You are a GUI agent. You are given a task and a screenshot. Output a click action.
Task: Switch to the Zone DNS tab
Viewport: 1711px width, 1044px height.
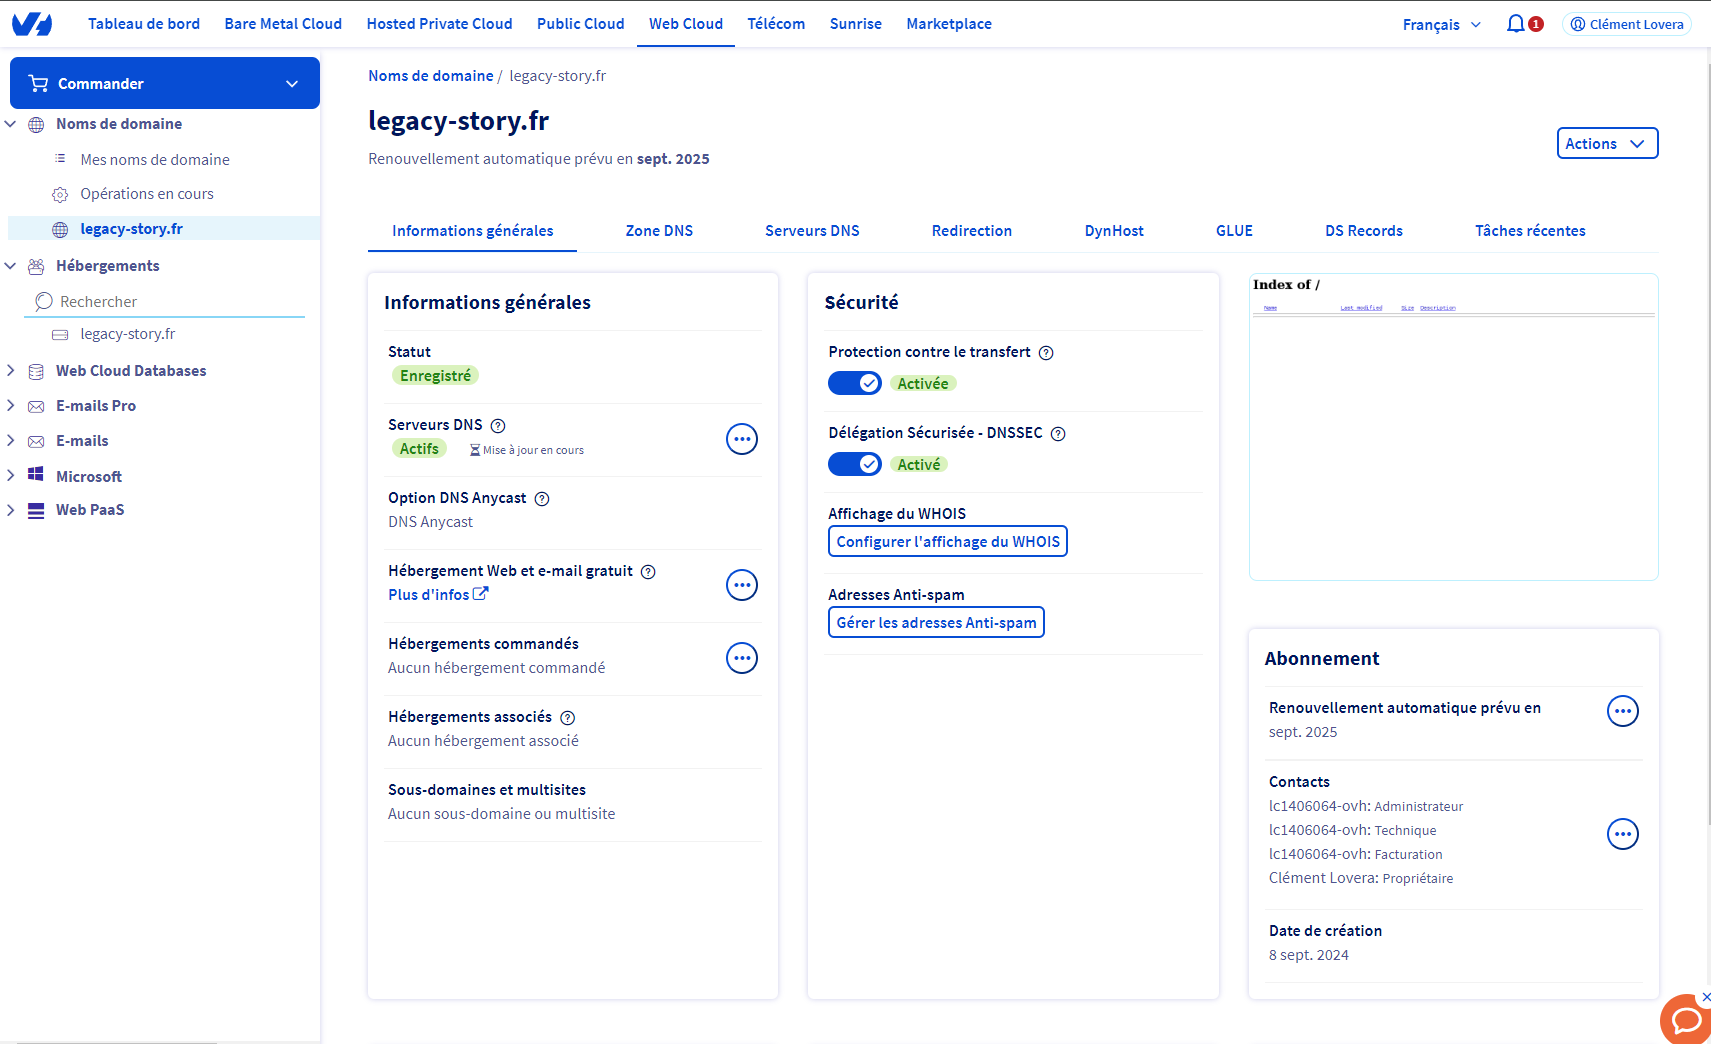[659, 231]
